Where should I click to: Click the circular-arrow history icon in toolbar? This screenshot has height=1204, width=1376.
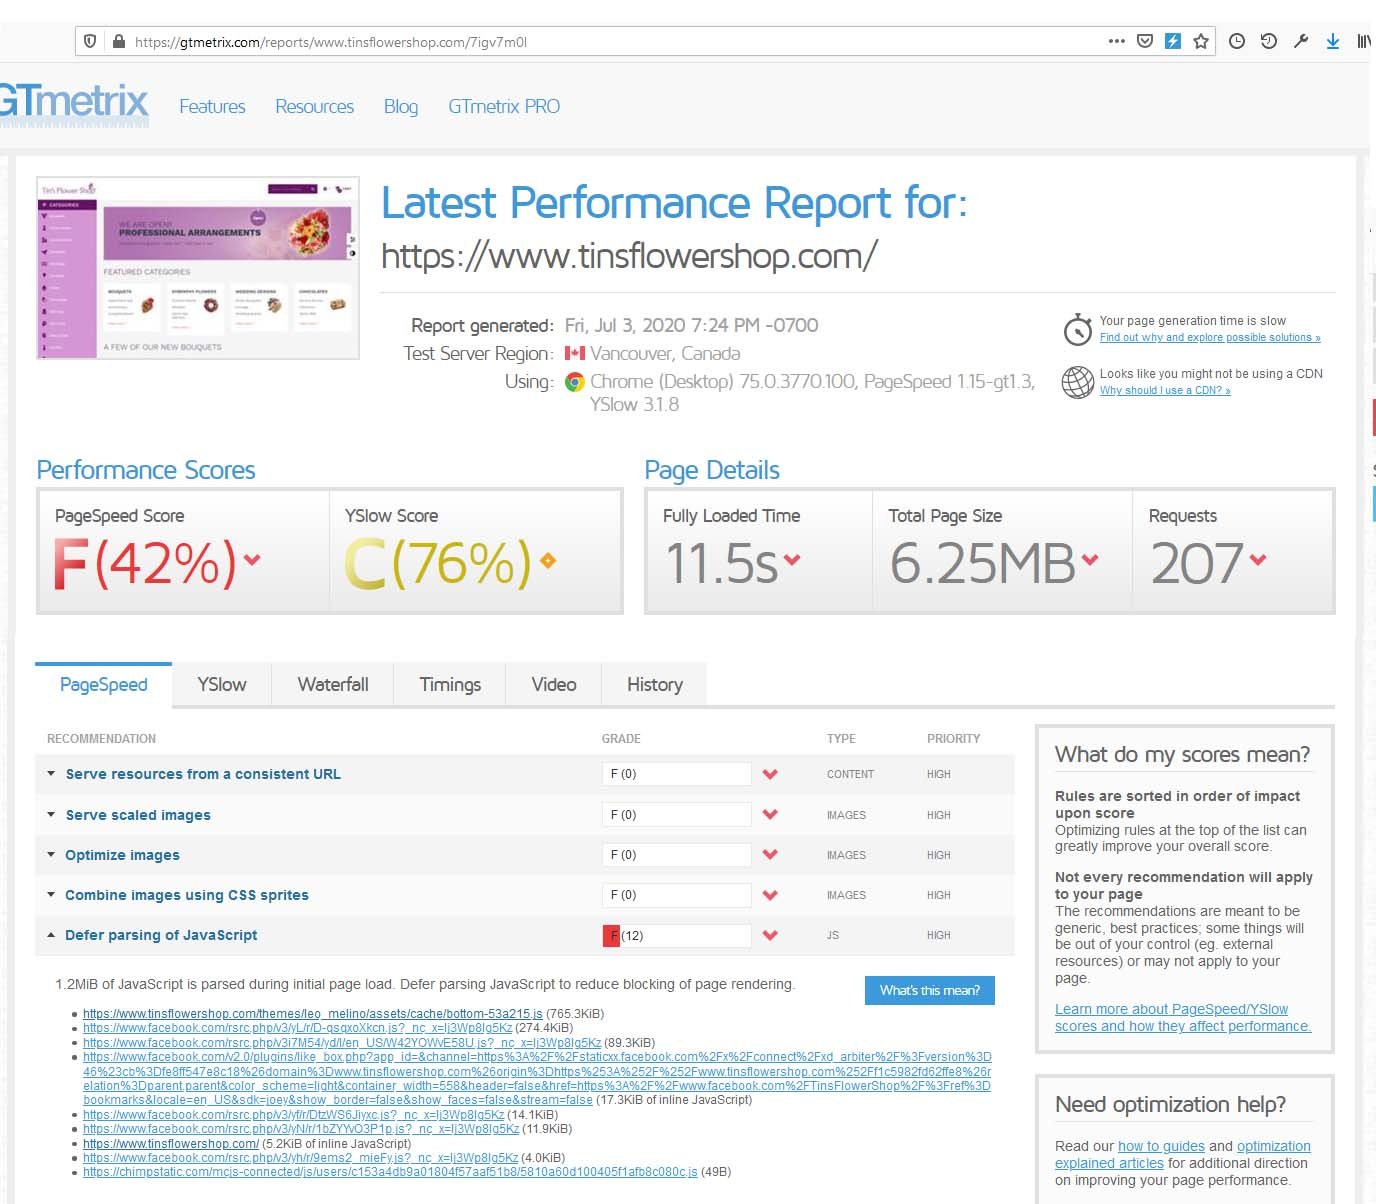[1269, 41]
